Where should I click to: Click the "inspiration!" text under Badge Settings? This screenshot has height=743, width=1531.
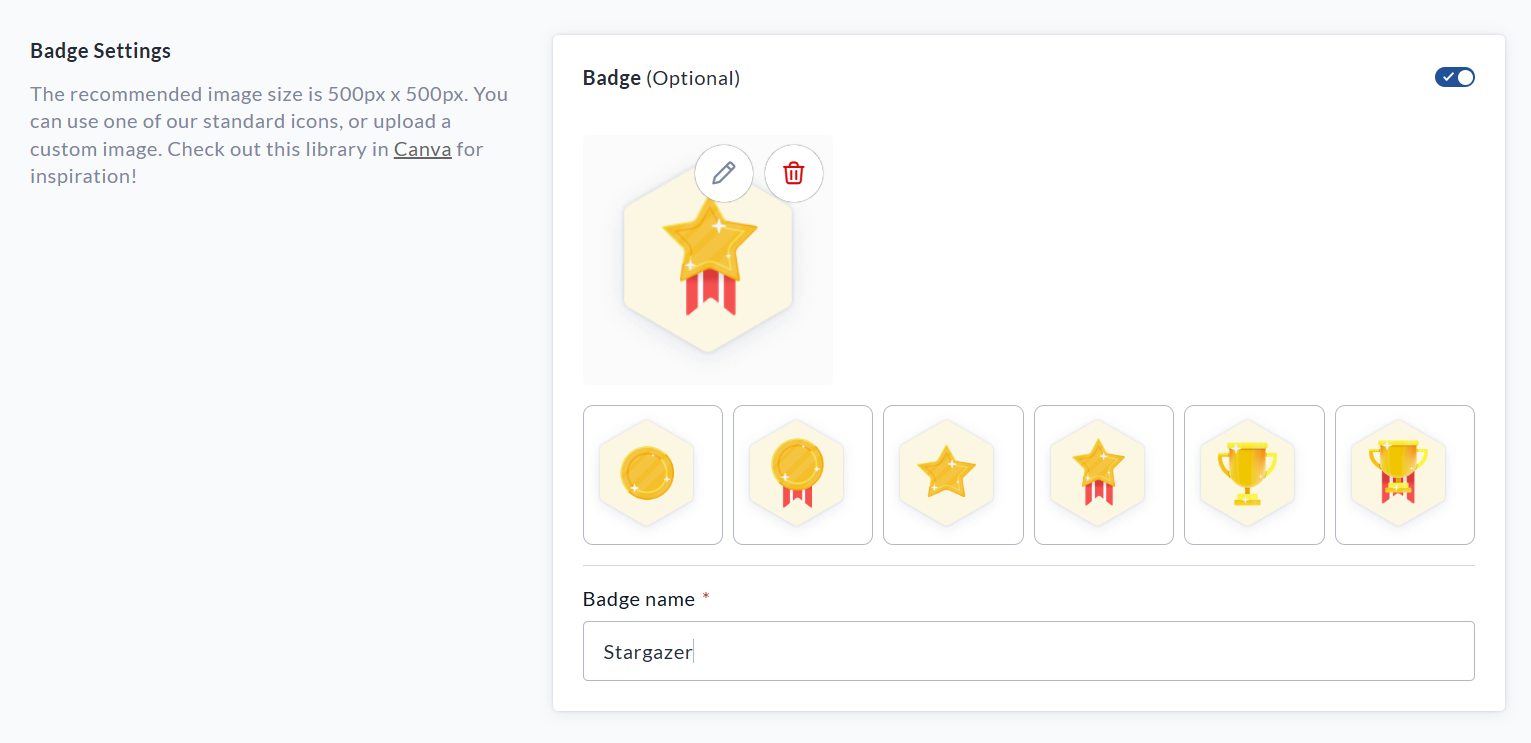coord(83,177)
